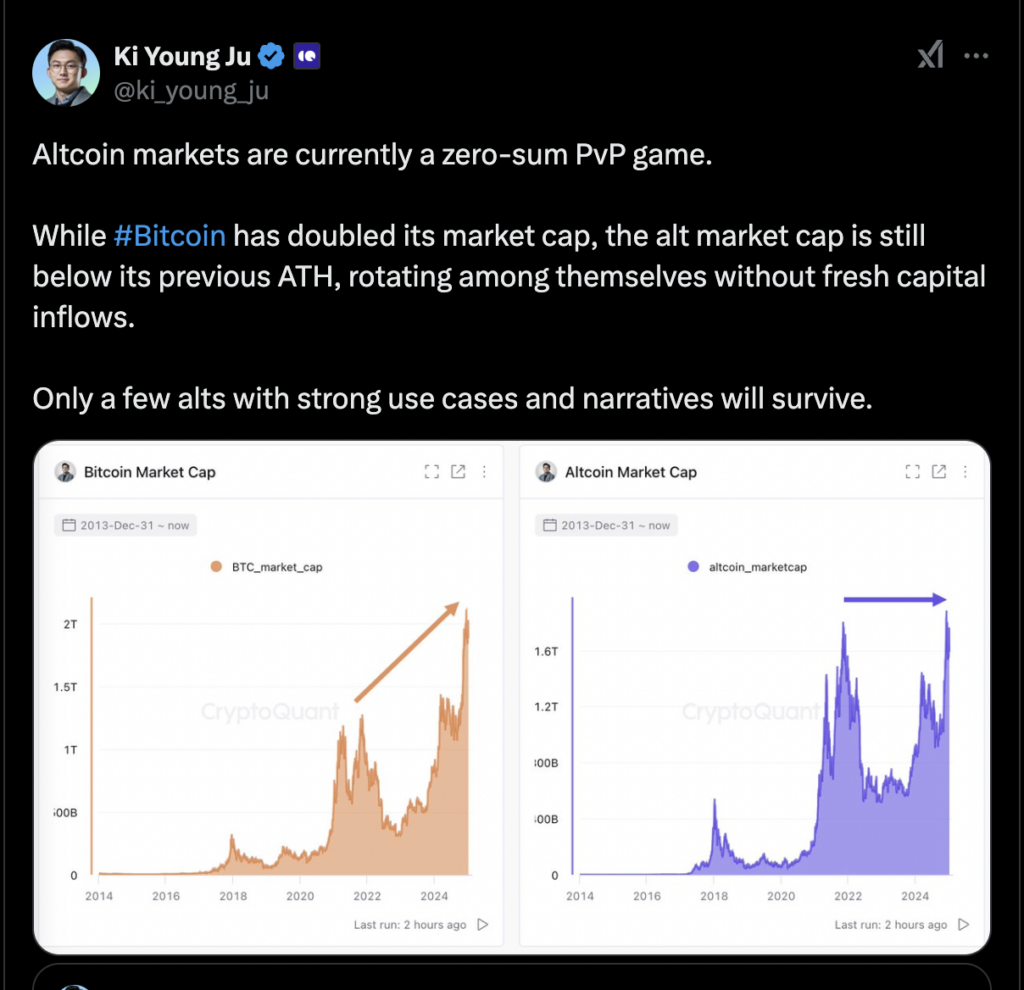Click the CryptoQuant affiliation badge

coord(306,56)
